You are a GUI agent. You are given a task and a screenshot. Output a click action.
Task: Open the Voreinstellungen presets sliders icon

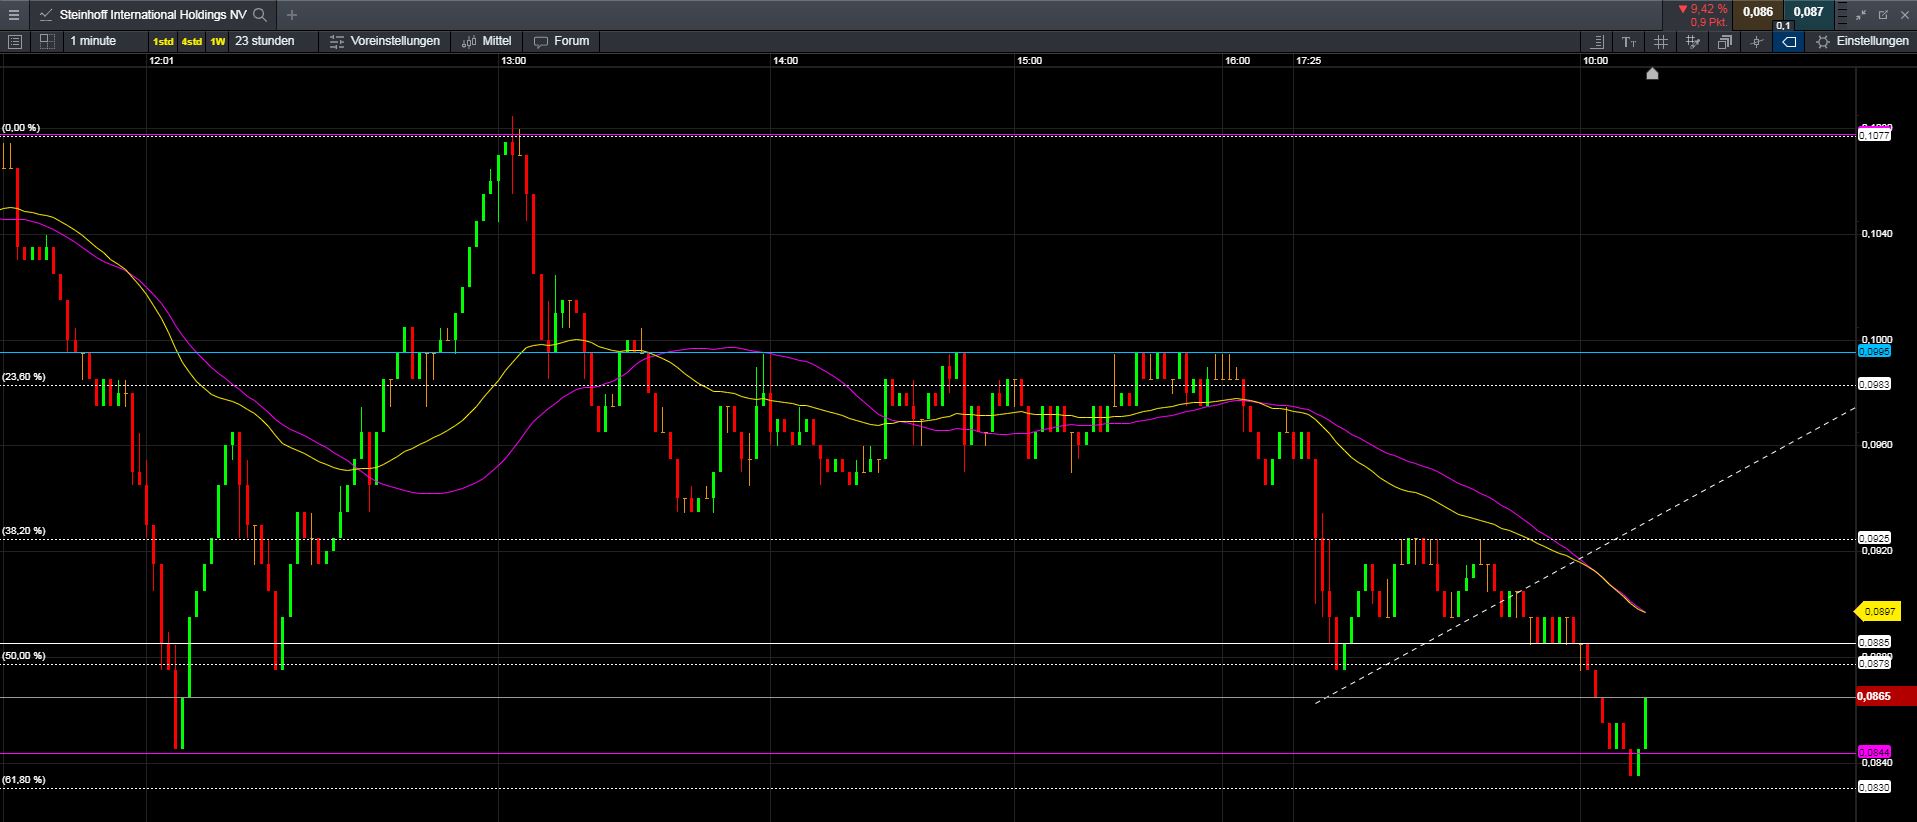[x=337, y=41]
